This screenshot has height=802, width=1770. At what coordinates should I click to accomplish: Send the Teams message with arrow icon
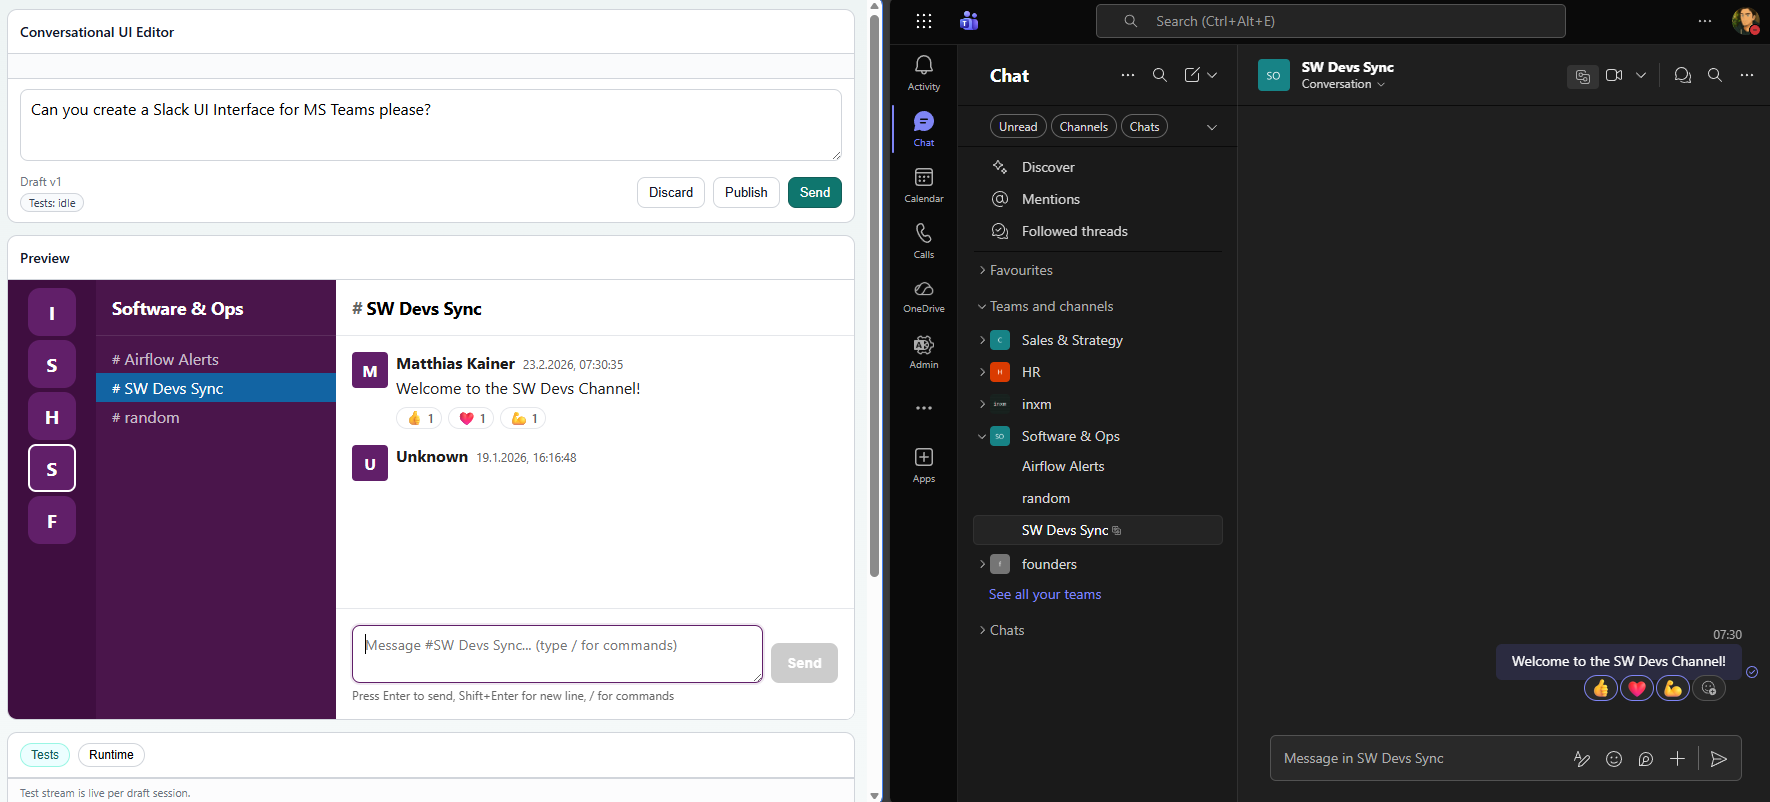(x=1718, y=759)
